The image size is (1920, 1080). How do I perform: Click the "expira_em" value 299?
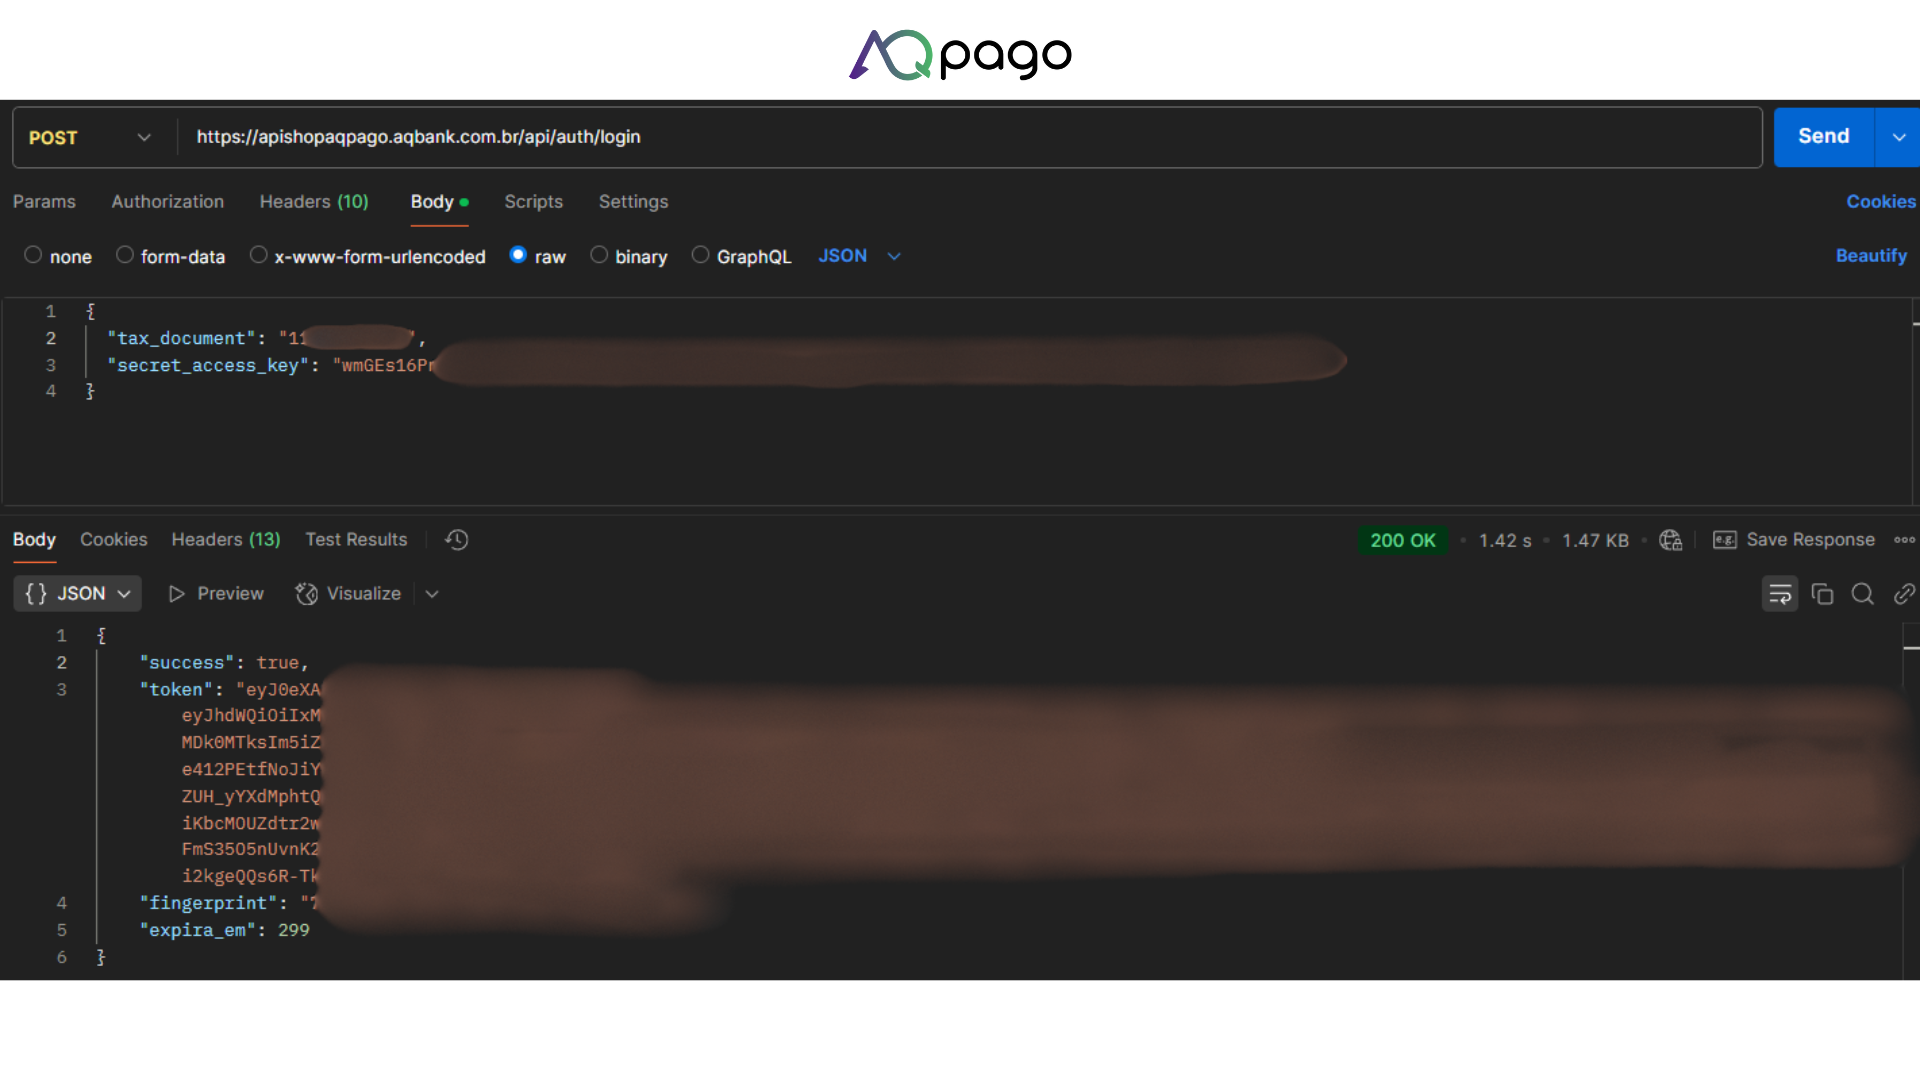(294, 930)
